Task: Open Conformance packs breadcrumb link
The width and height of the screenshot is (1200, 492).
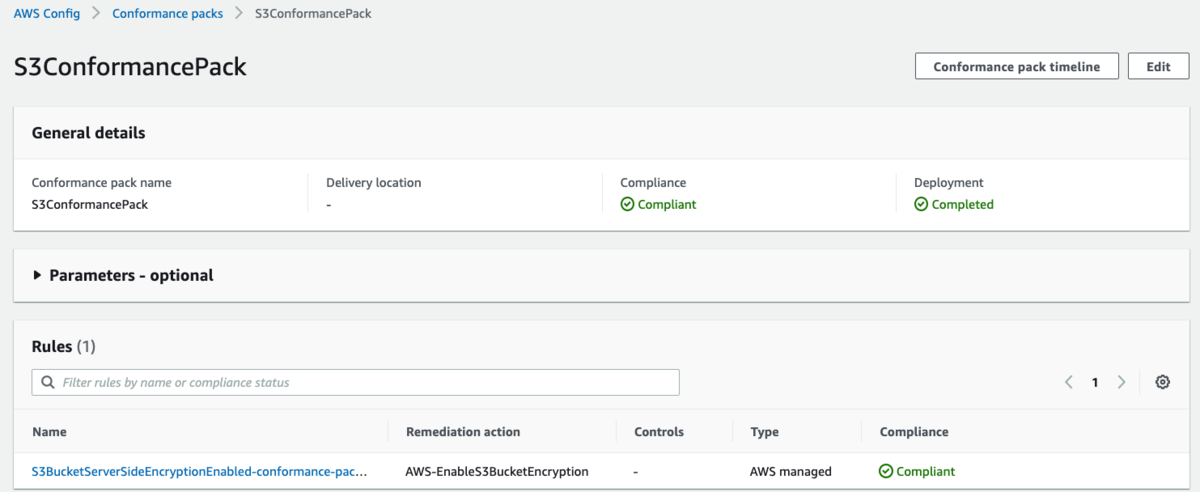Action: tap(167, 14)
